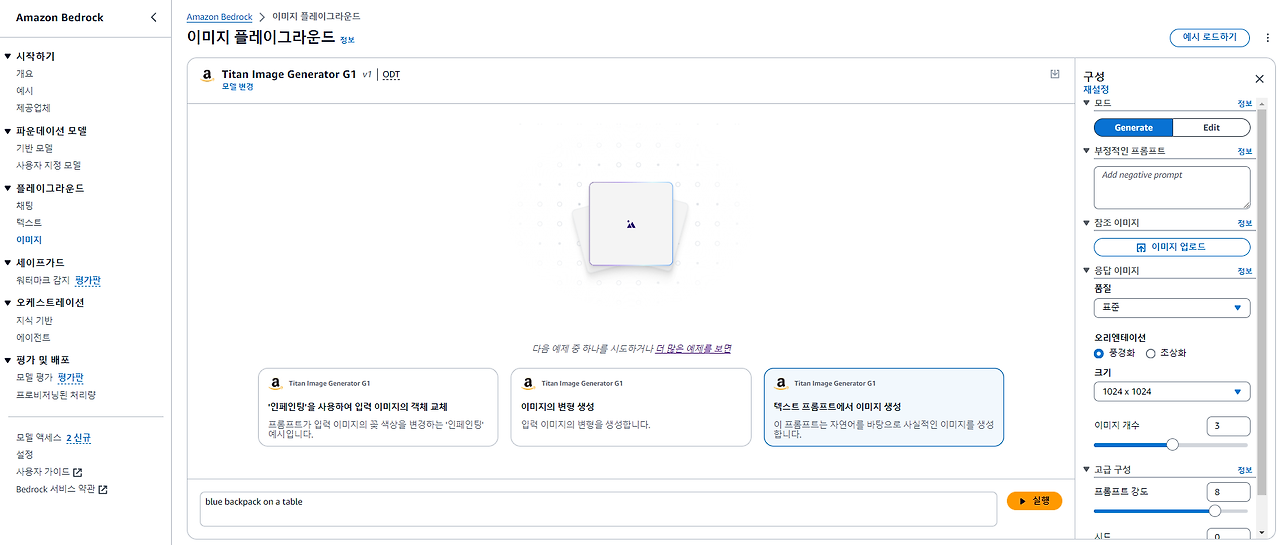Select 풍경화 orientation radio button

(x=1099, y=353)
